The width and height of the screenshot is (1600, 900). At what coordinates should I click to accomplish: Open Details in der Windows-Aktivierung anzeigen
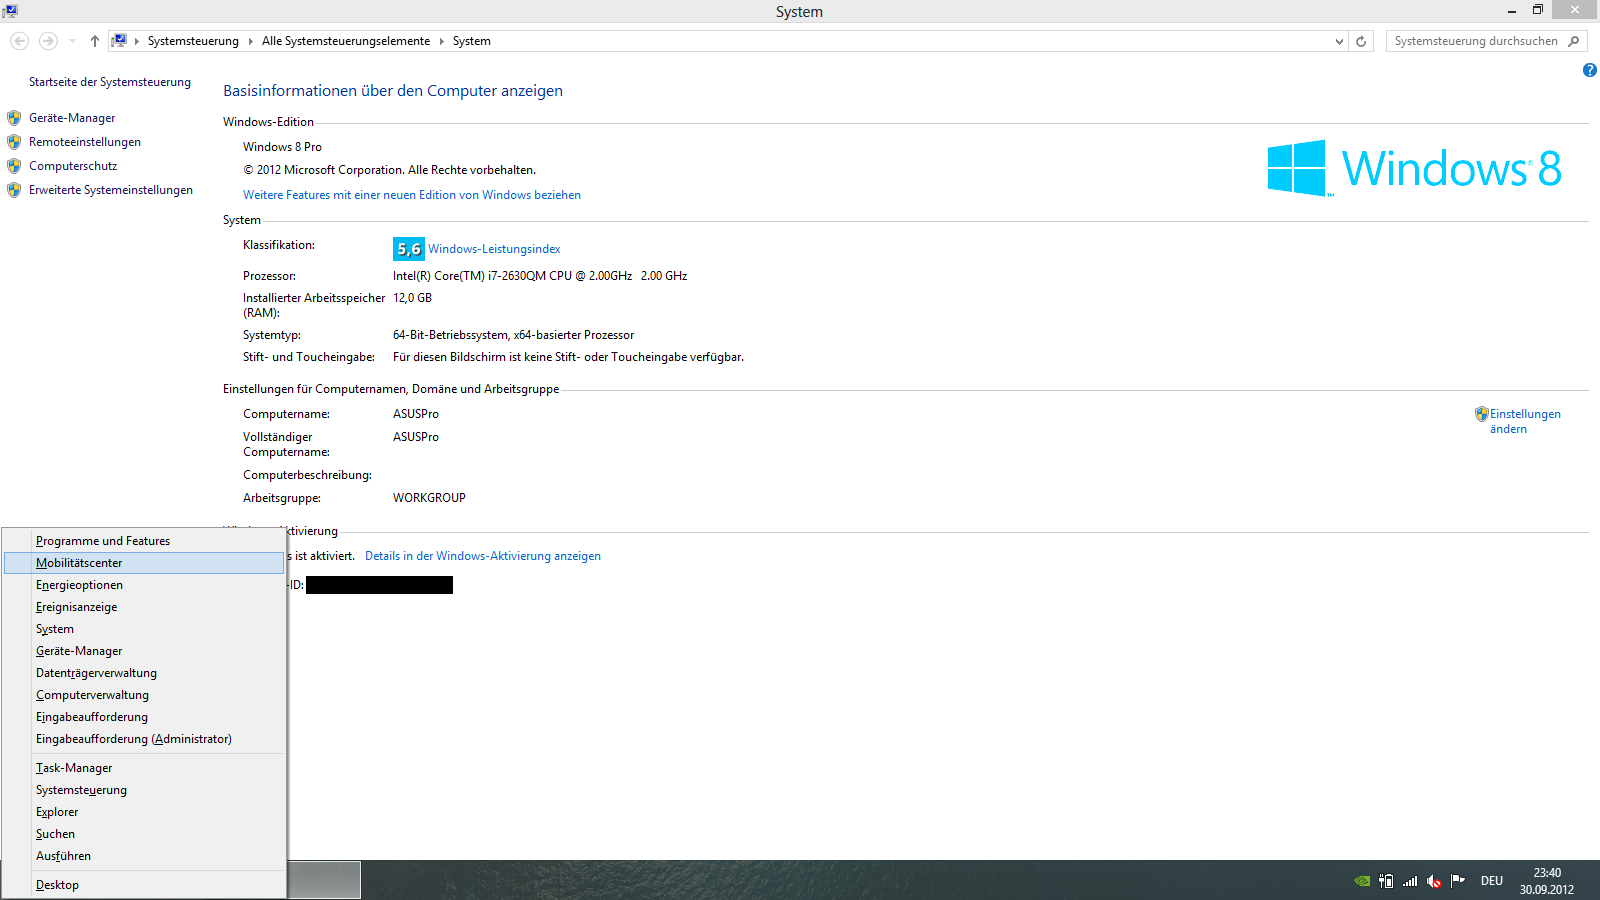(483, 556)
